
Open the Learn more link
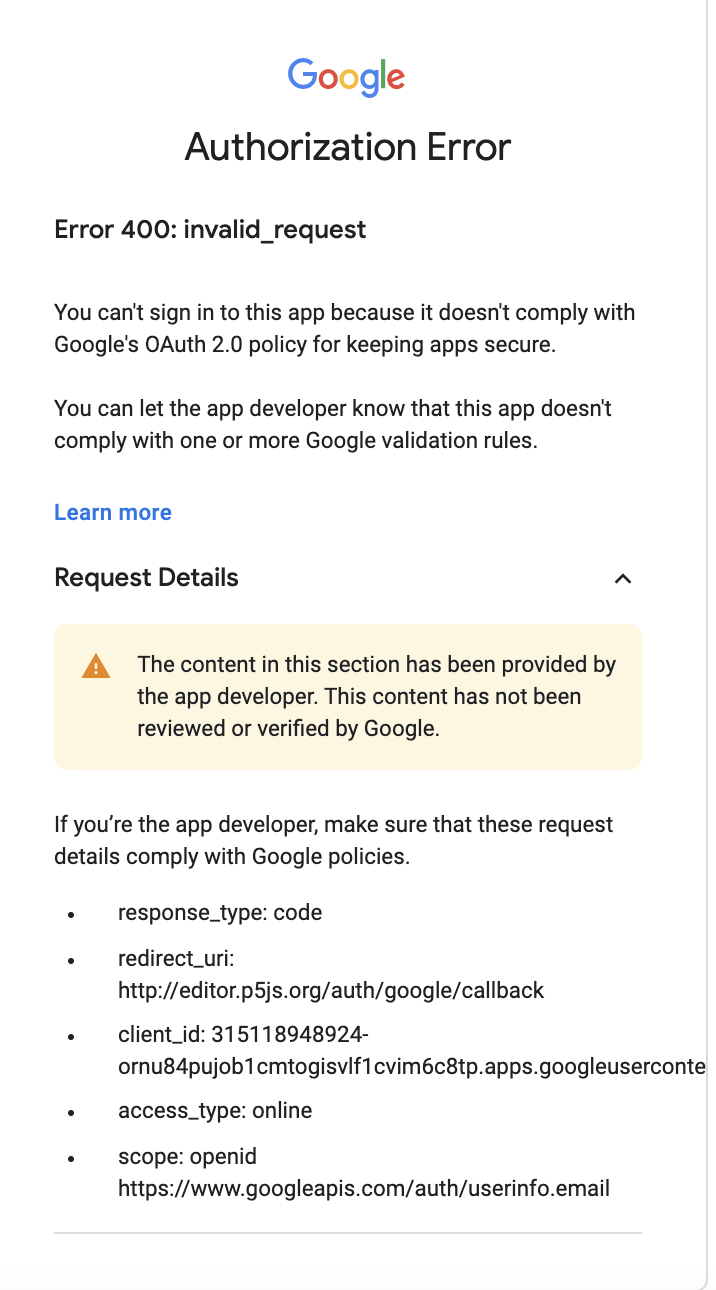pyautogui.click(x=112, y=512)
